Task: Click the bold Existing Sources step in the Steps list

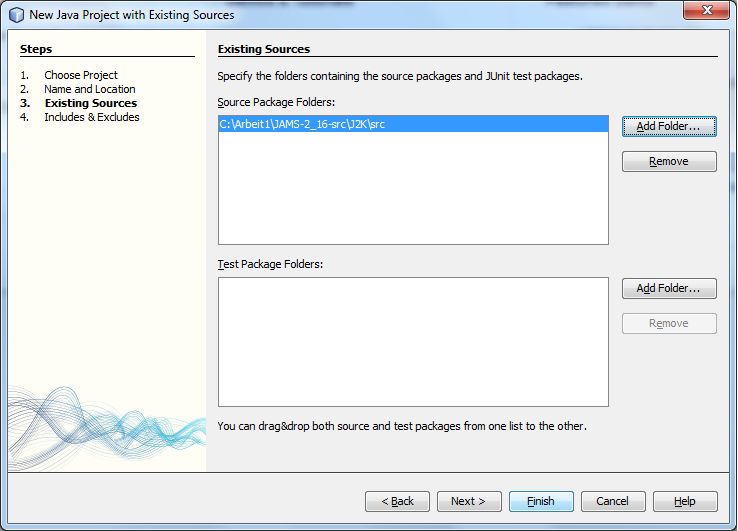Action: click(91, 103)
